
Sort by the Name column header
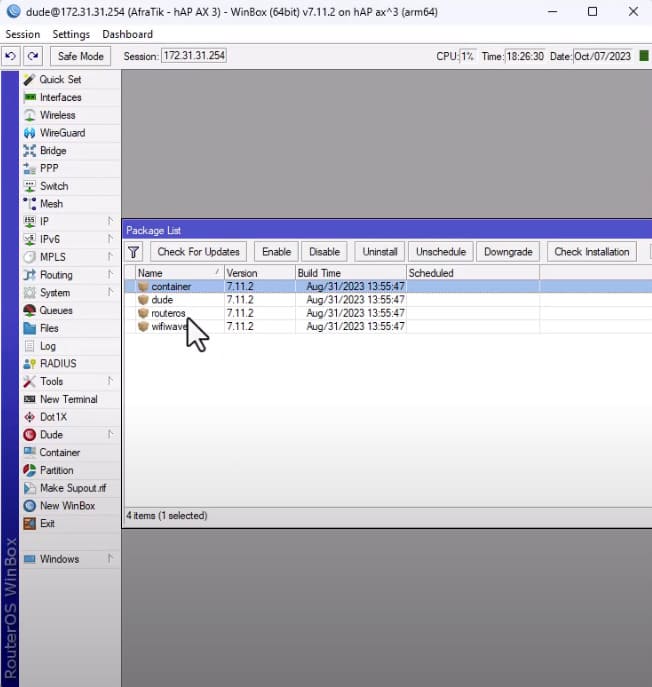(x=180, y=273)
